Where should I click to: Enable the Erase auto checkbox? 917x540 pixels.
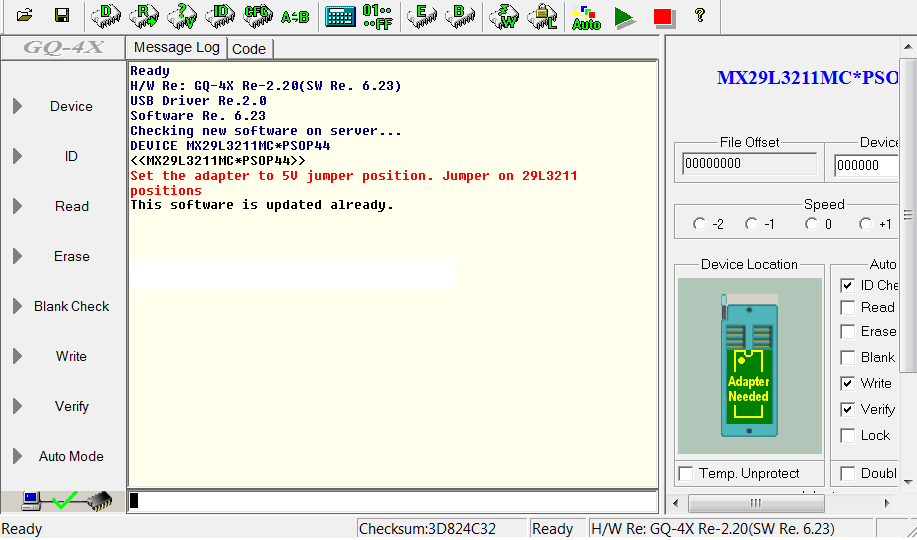[x=847, y=332]
